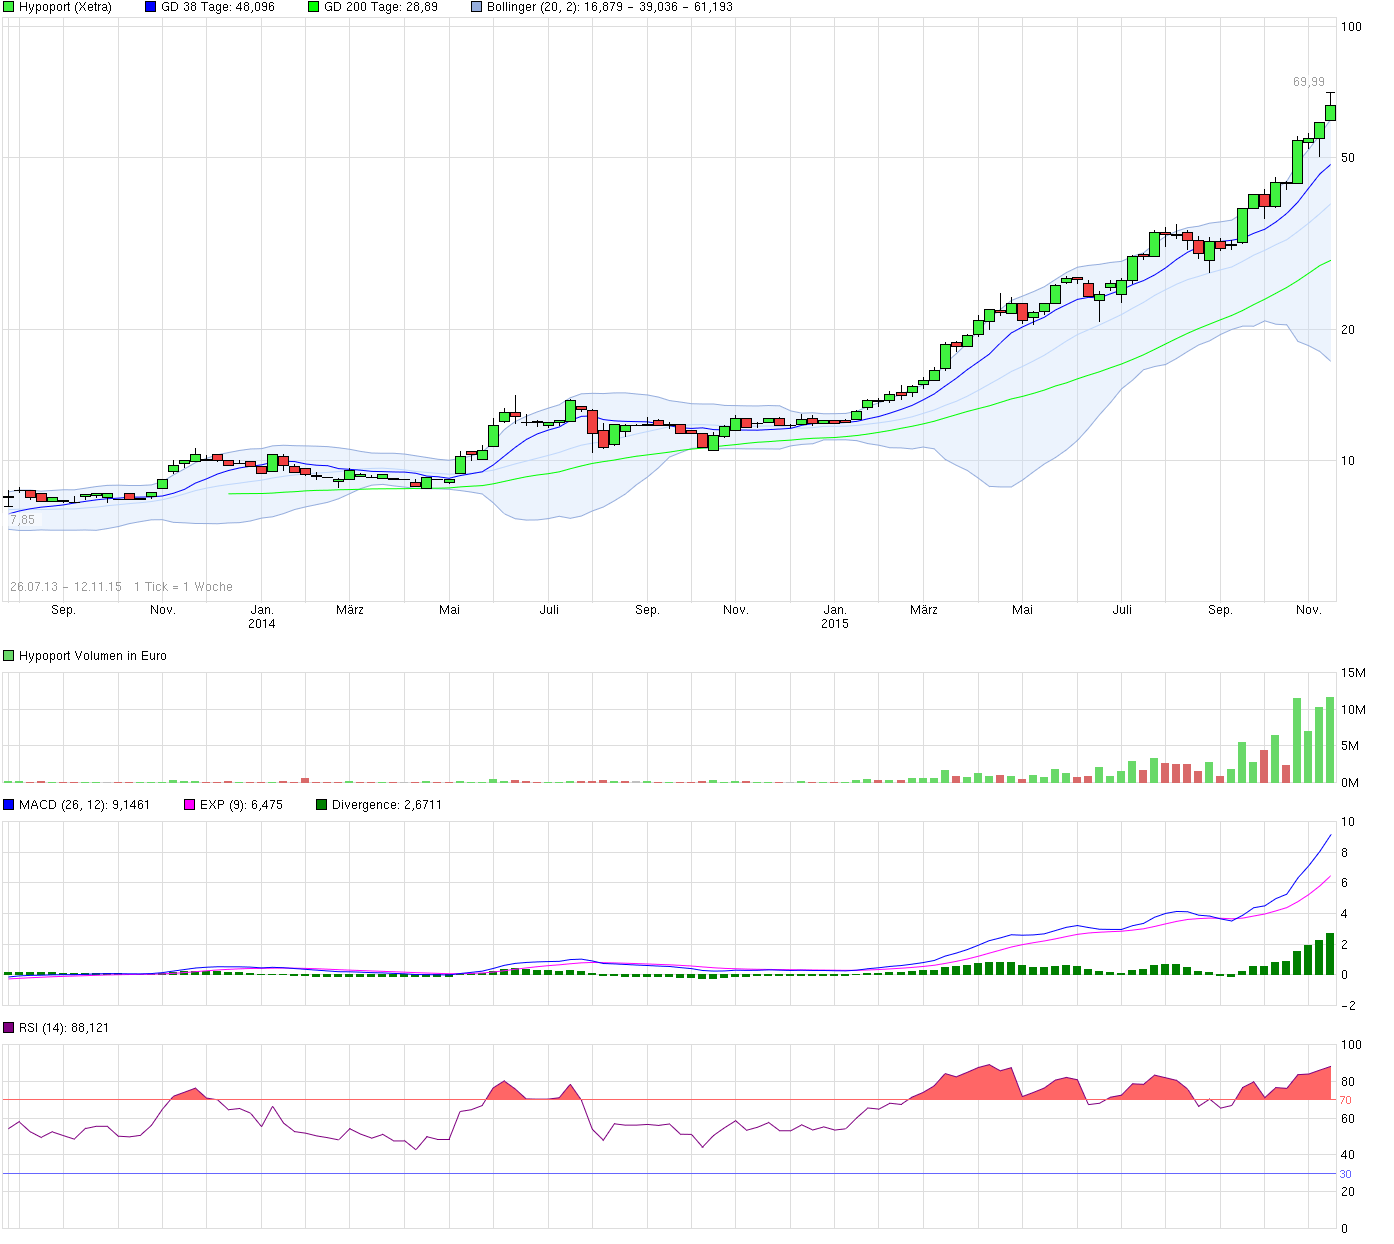Click the blue MACD legend swatch
The height and width of the screenshot is (1244, 1394).
[9, 805]
